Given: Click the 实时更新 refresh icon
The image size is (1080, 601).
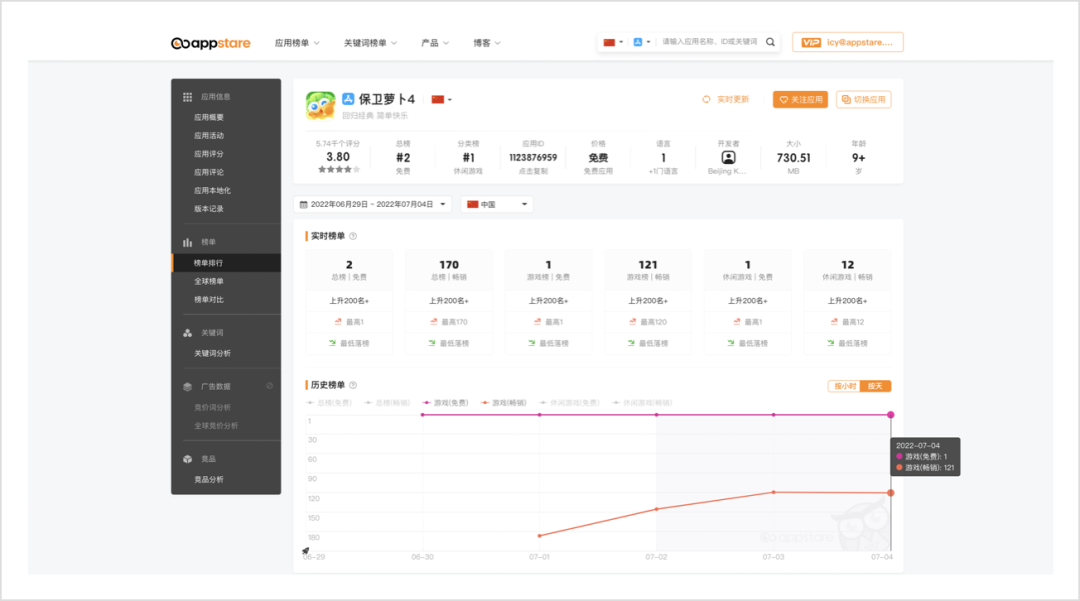Looking at the screenshot, I should [x=706, y=100].
